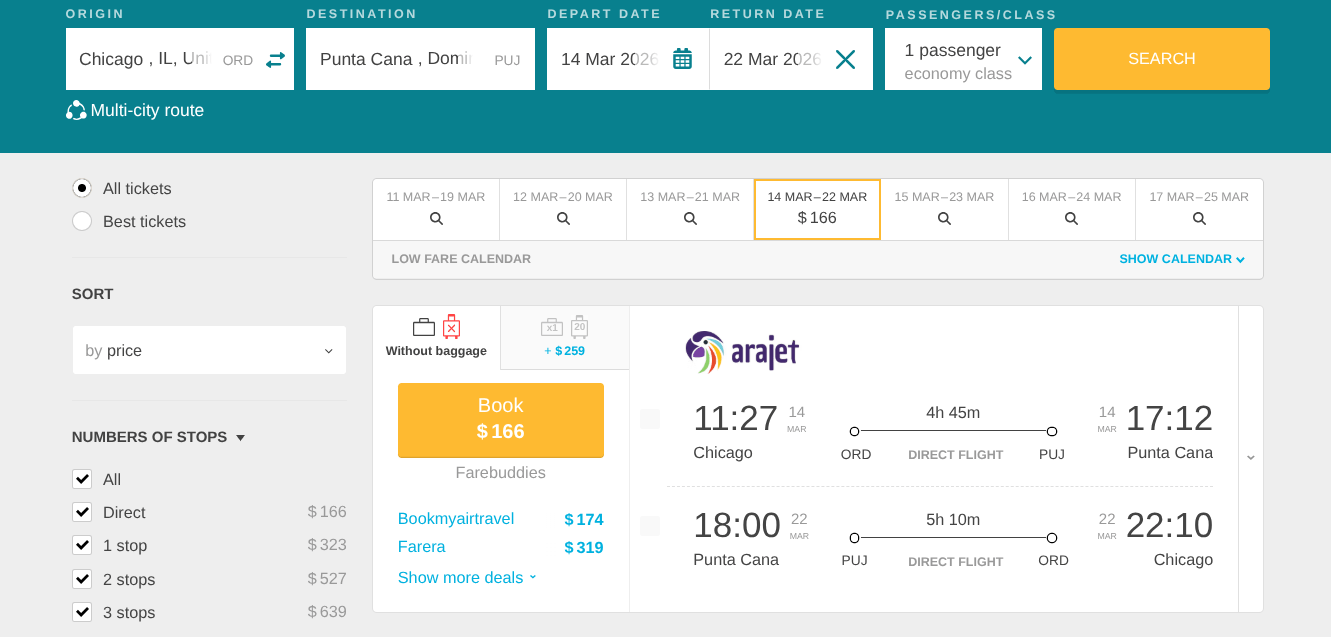Select the All tickets radio button

[x=82, y=189]
